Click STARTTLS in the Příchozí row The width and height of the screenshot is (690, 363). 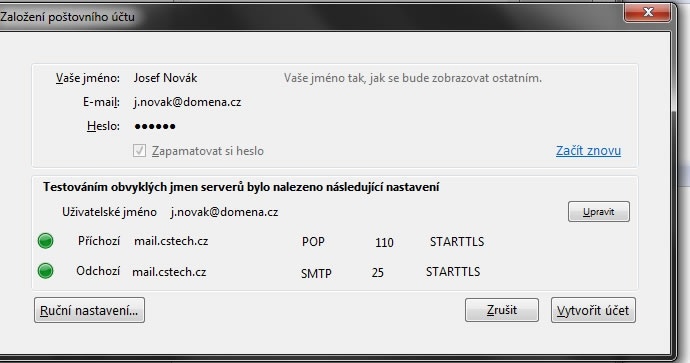457,242
